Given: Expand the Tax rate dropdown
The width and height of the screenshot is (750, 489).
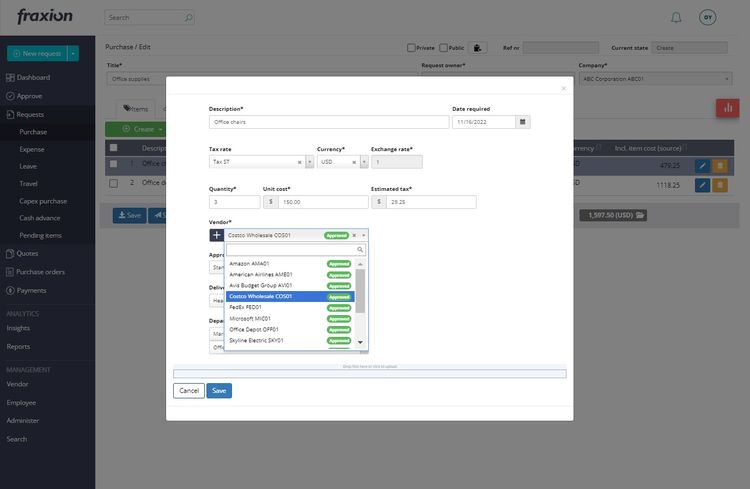Looking at the screenshot, I should tap(309, 162).
